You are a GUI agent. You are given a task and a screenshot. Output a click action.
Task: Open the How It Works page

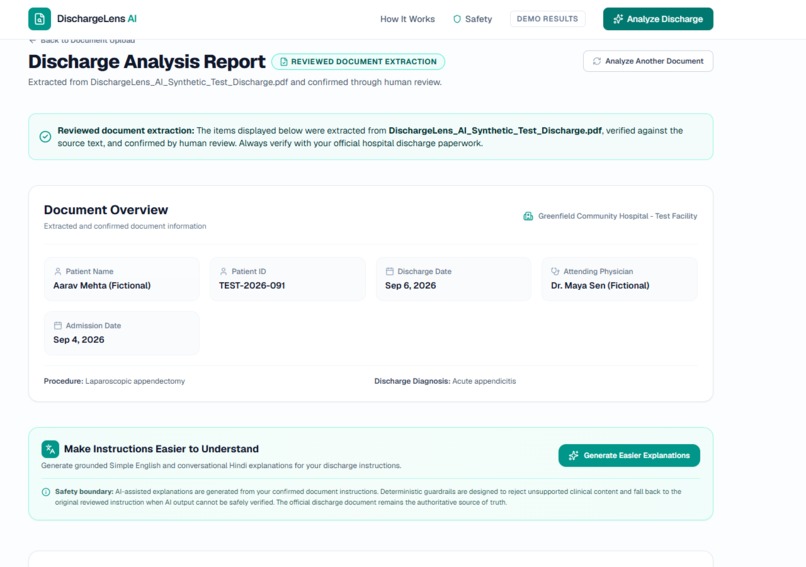(x=407, y=19)
